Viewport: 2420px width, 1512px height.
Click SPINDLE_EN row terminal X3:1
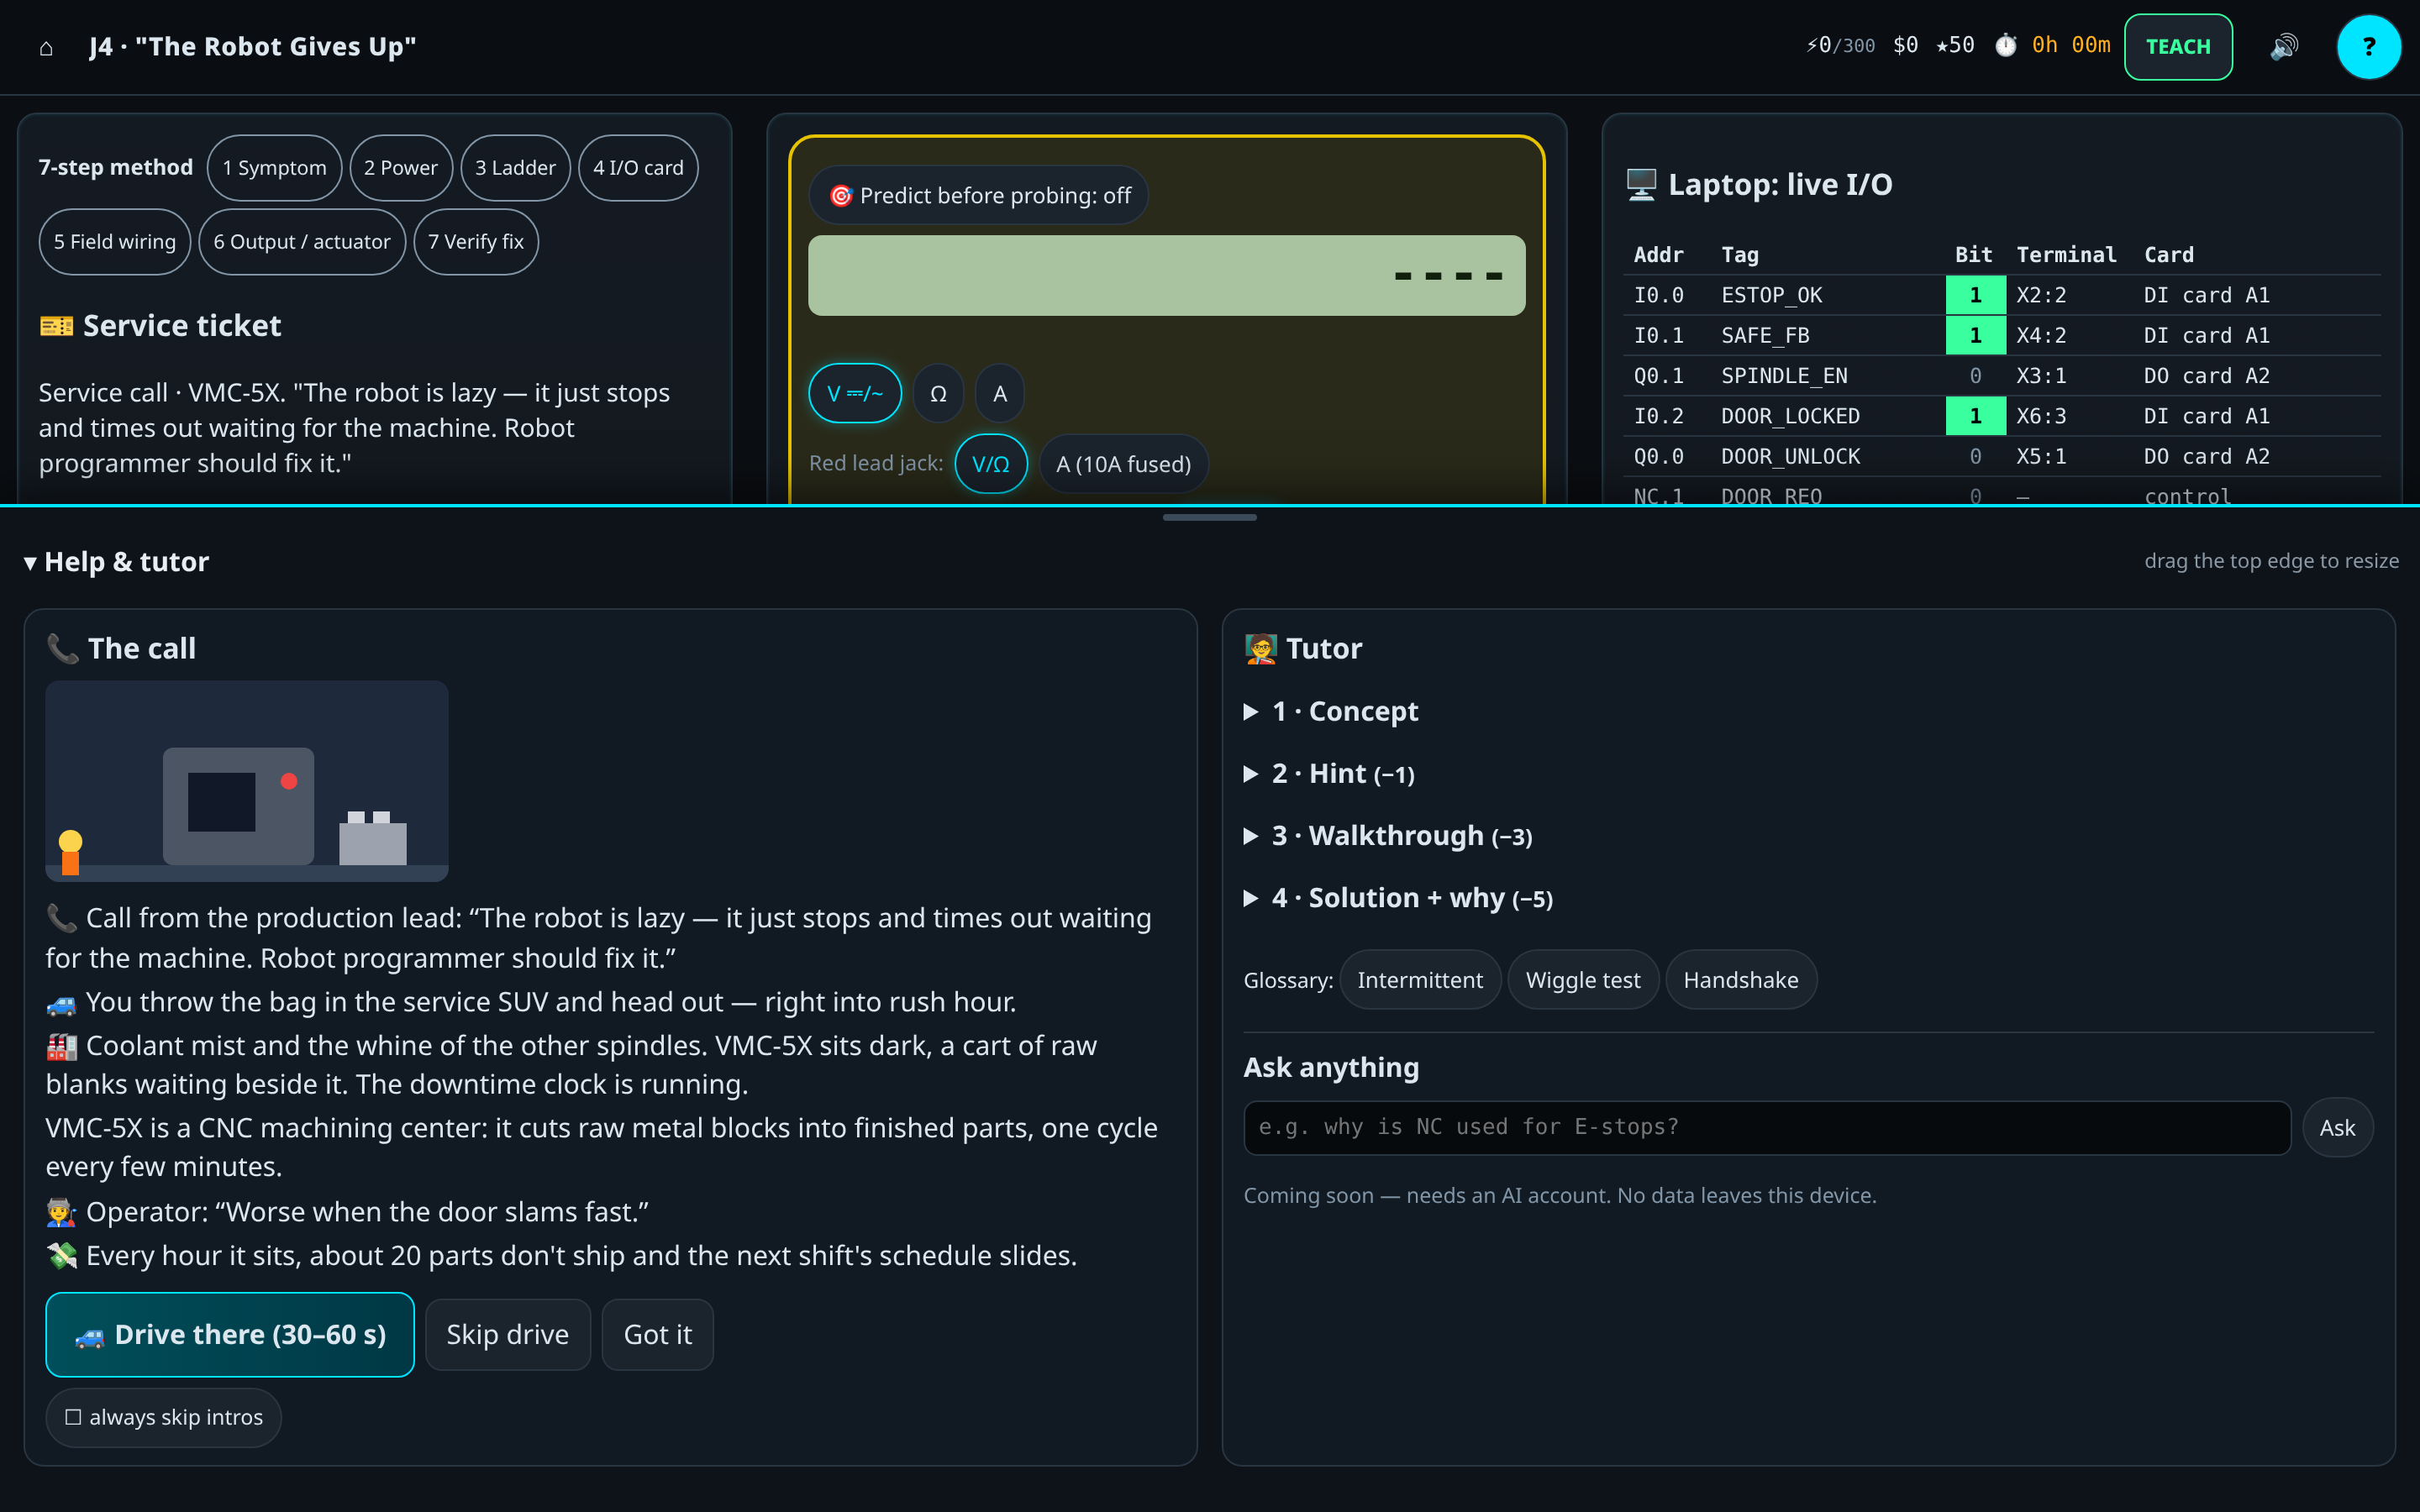point(2041,376)
